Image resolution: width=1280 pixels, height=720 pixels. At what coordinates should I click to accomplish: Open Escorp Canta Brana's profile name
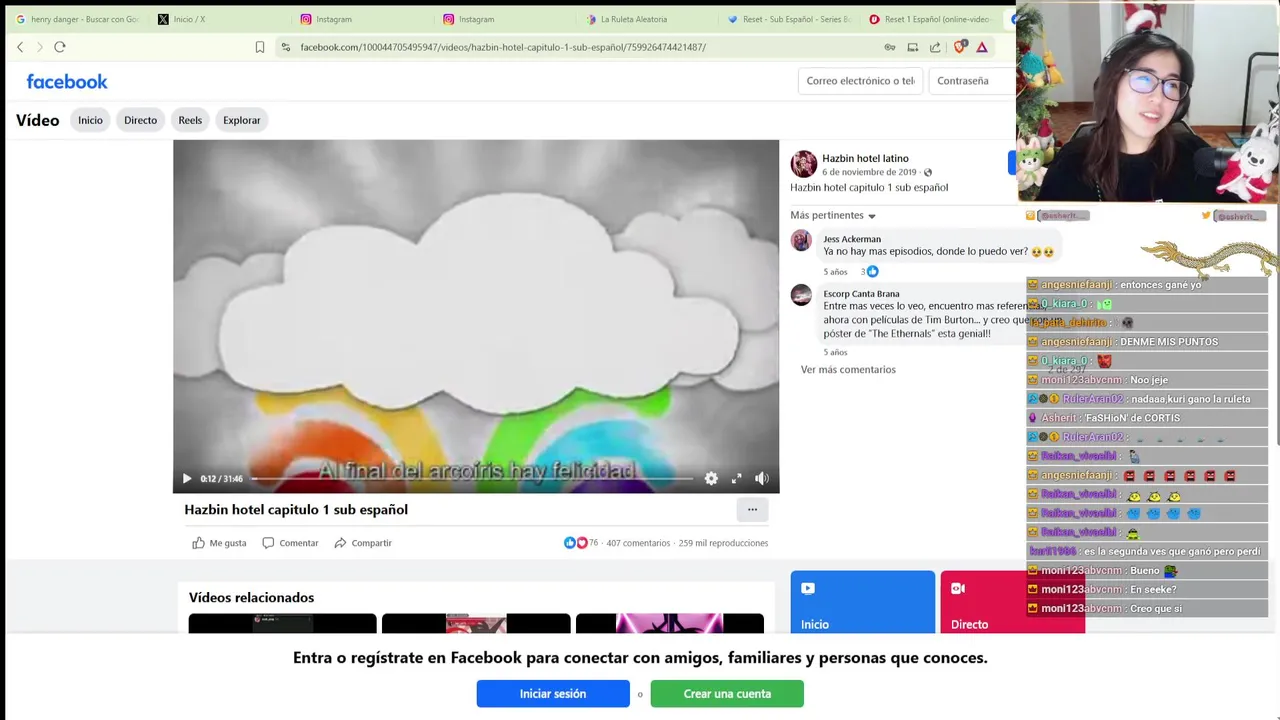click(861, 294)
